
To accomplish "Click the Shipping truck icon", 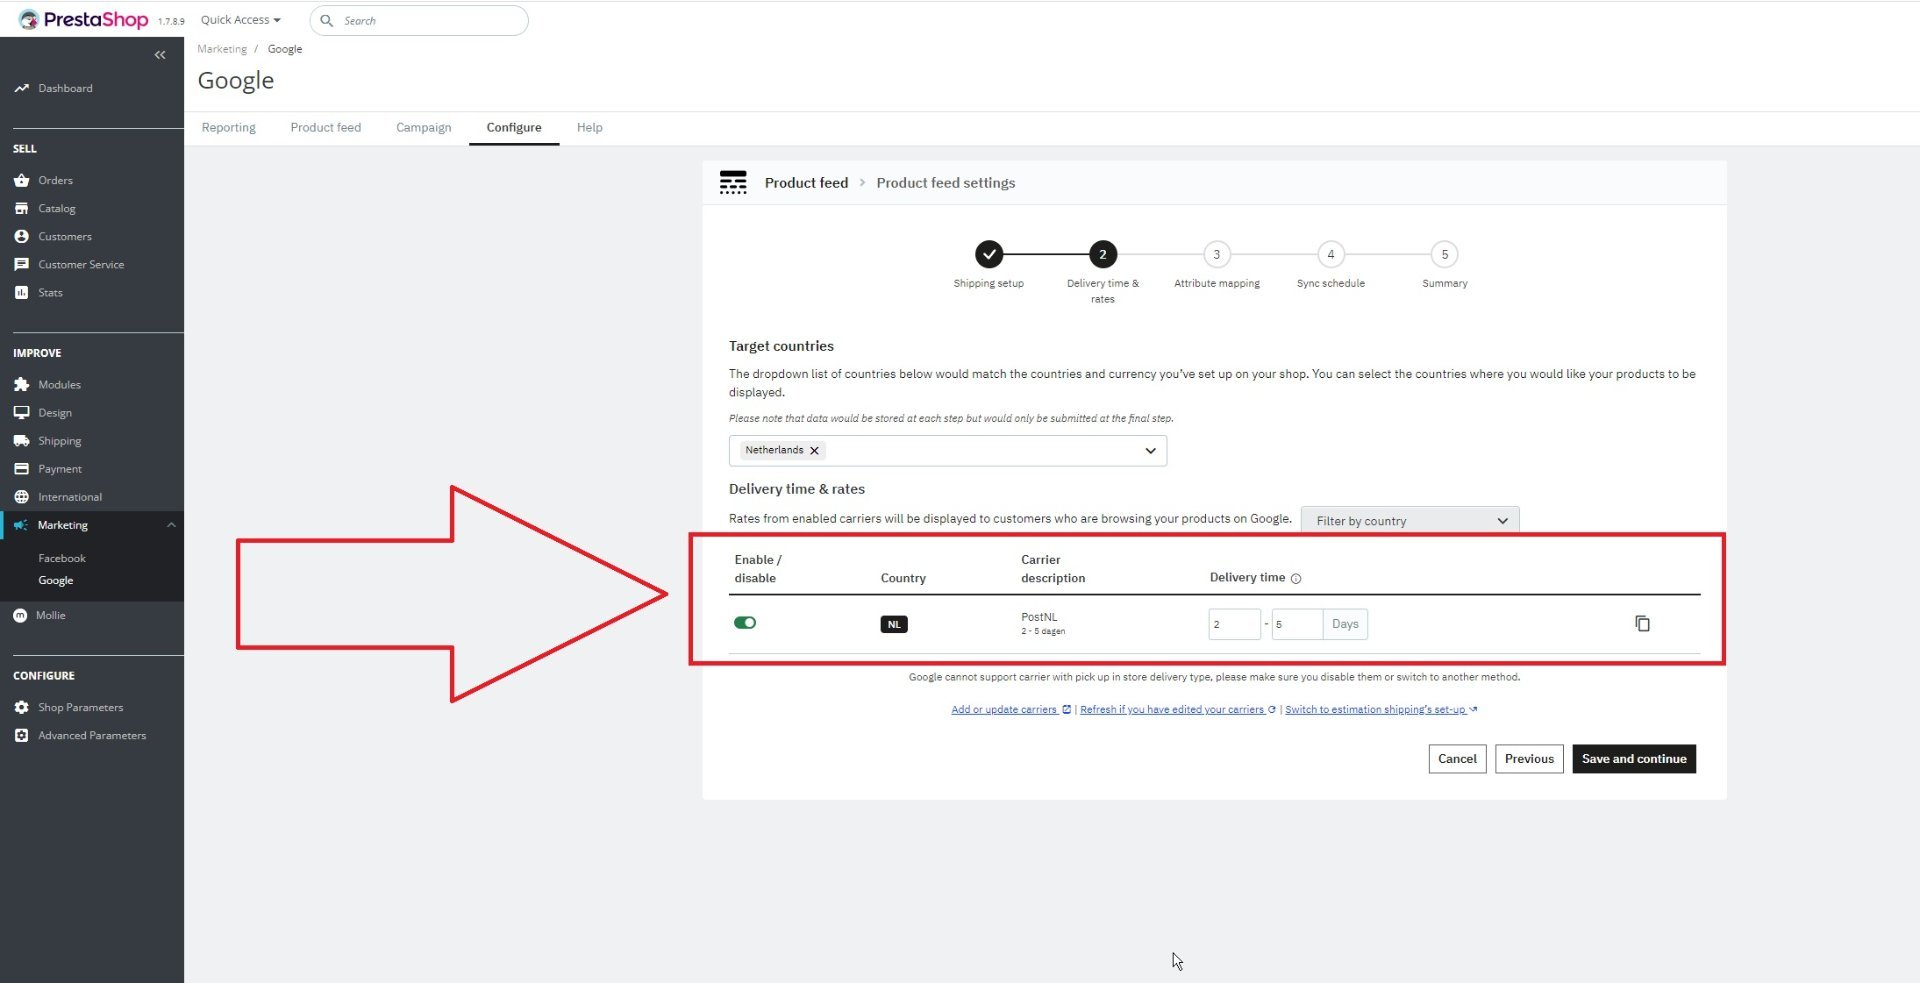I will [x=21, y=440].
